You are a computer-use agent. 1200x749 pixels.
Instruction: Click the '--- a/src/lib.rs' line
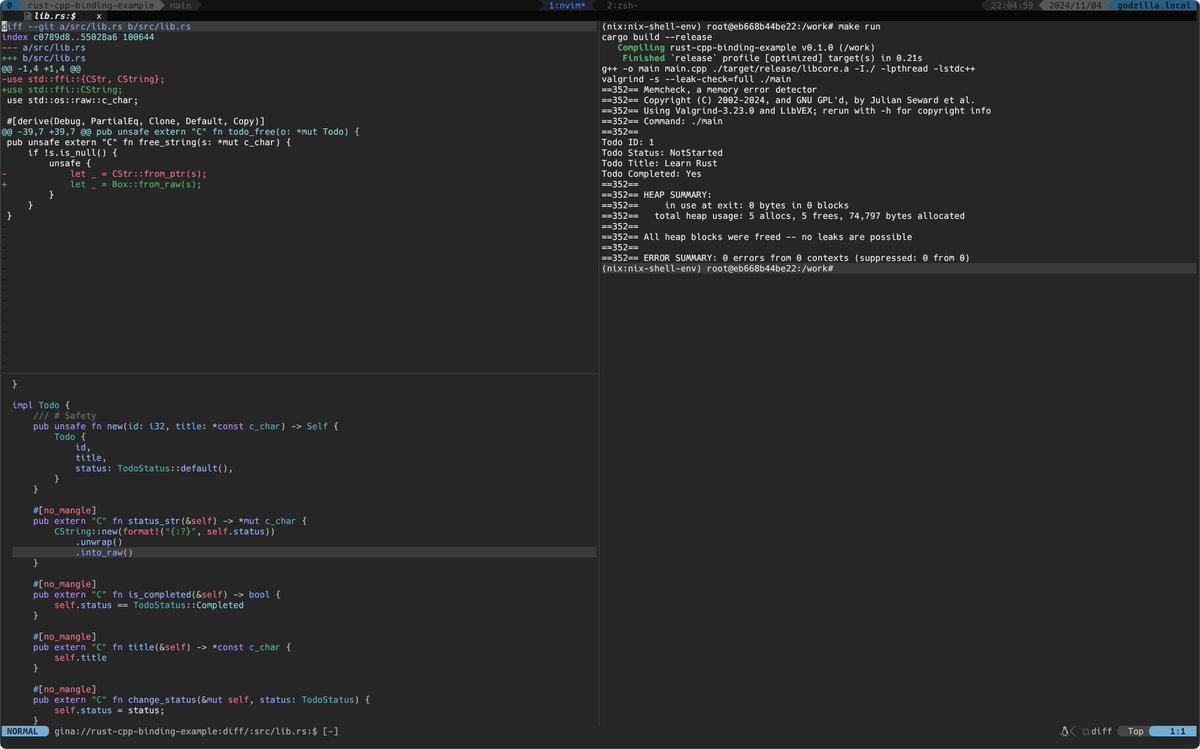pos(44,47)
